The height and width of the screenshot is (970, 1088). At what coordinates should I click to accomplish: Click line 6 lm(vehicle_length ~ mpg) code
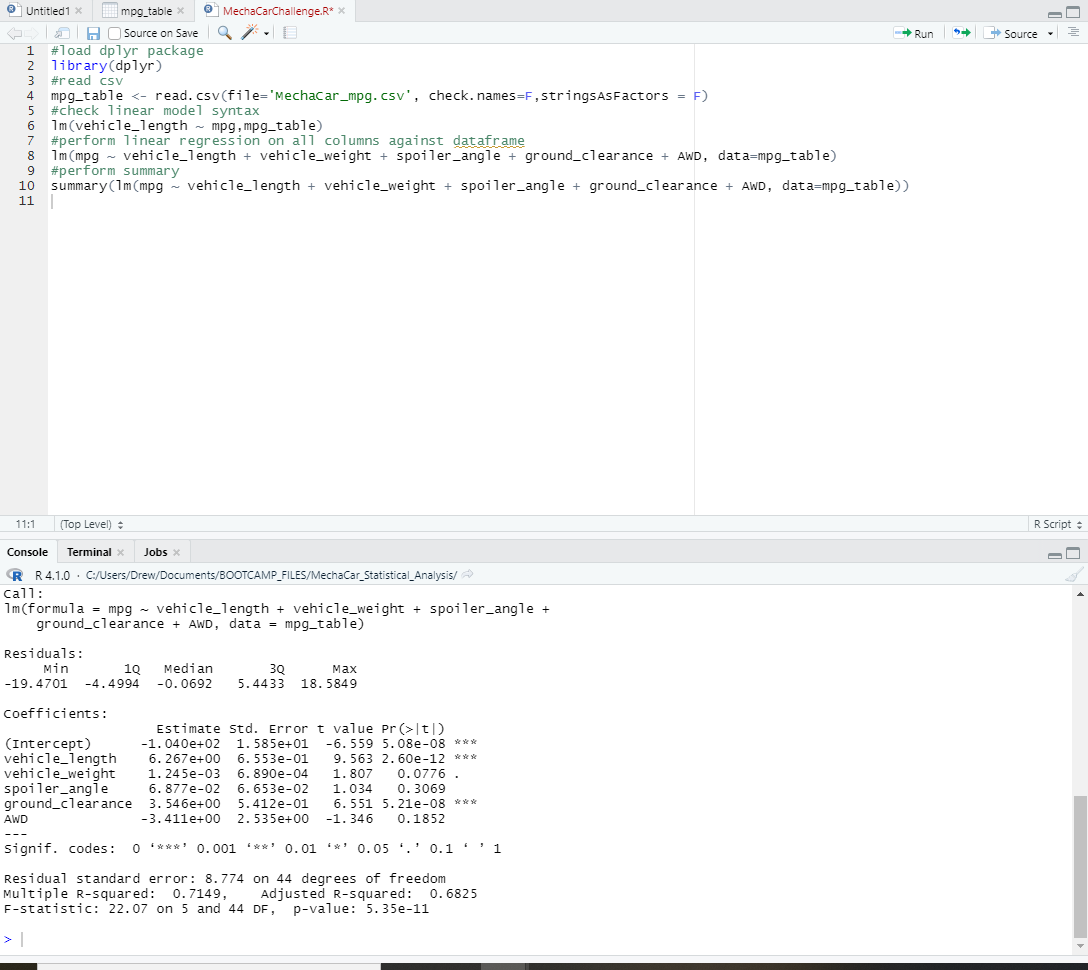coord(187,126)
